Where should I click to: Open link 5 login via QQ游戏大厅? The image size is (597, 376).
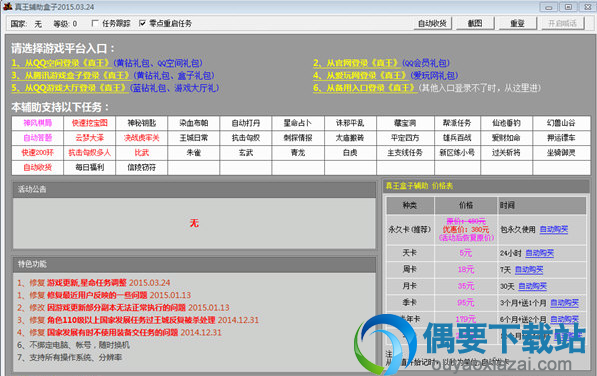pyautogui.click(x=70, y=88)
